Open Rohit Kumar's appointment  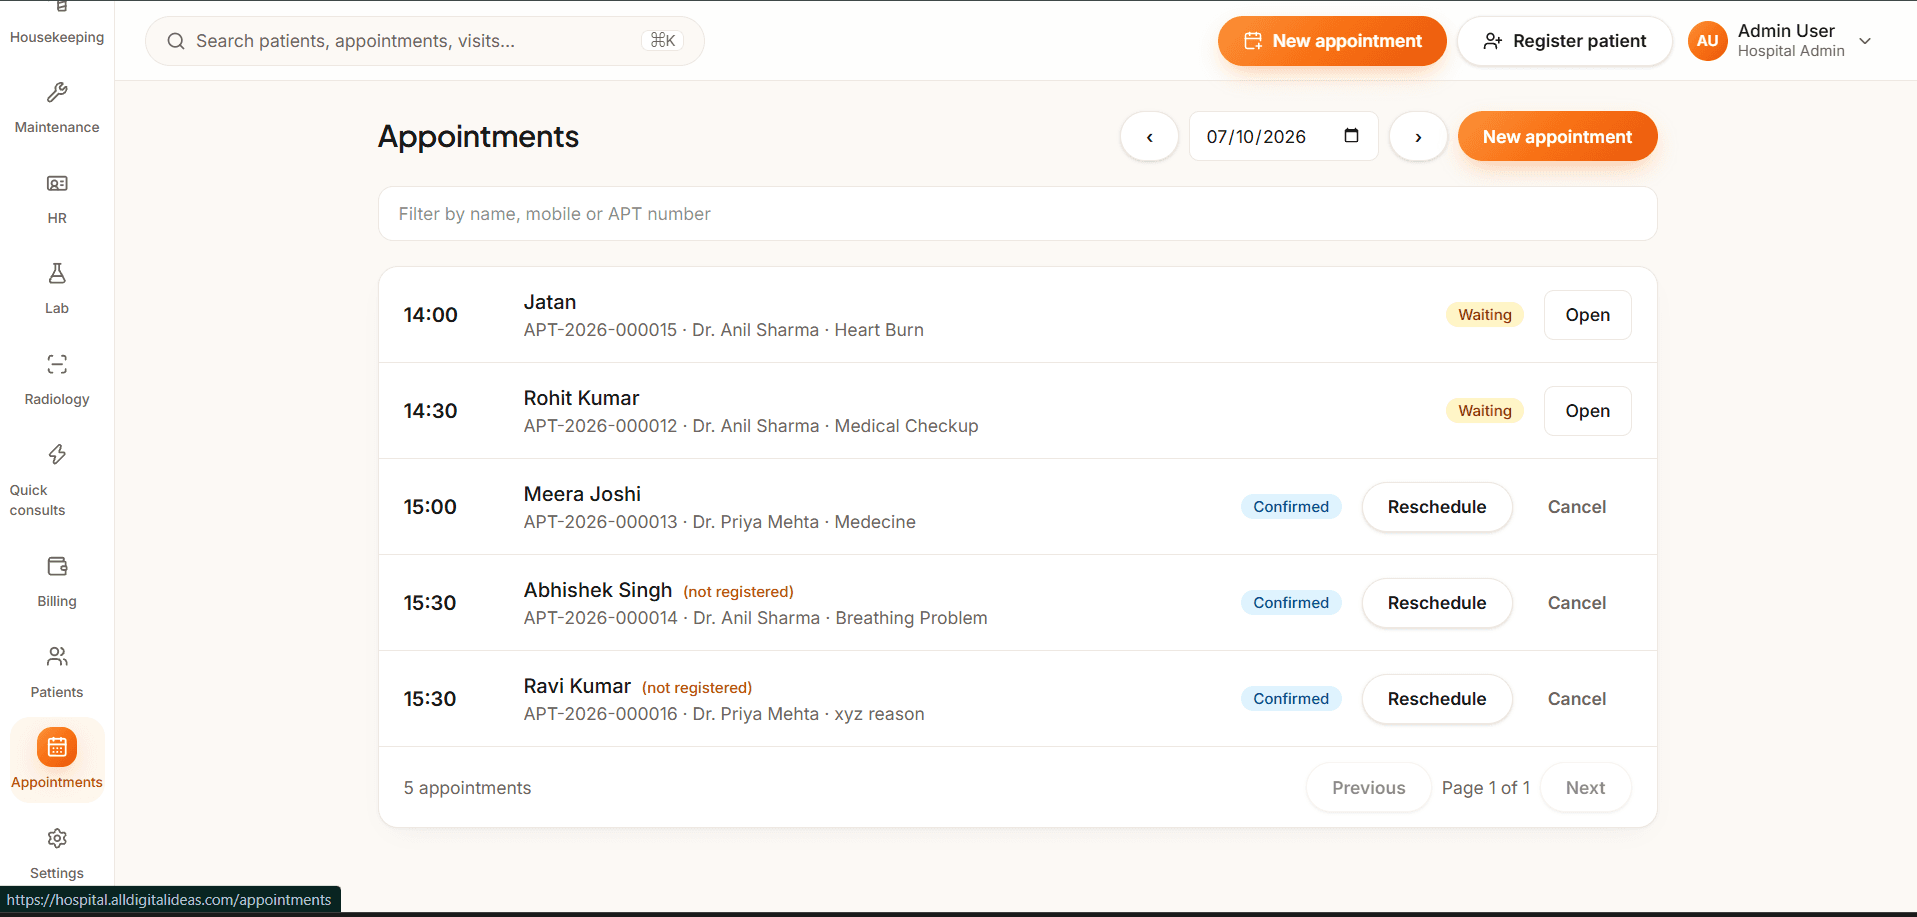click(1587, 411)
